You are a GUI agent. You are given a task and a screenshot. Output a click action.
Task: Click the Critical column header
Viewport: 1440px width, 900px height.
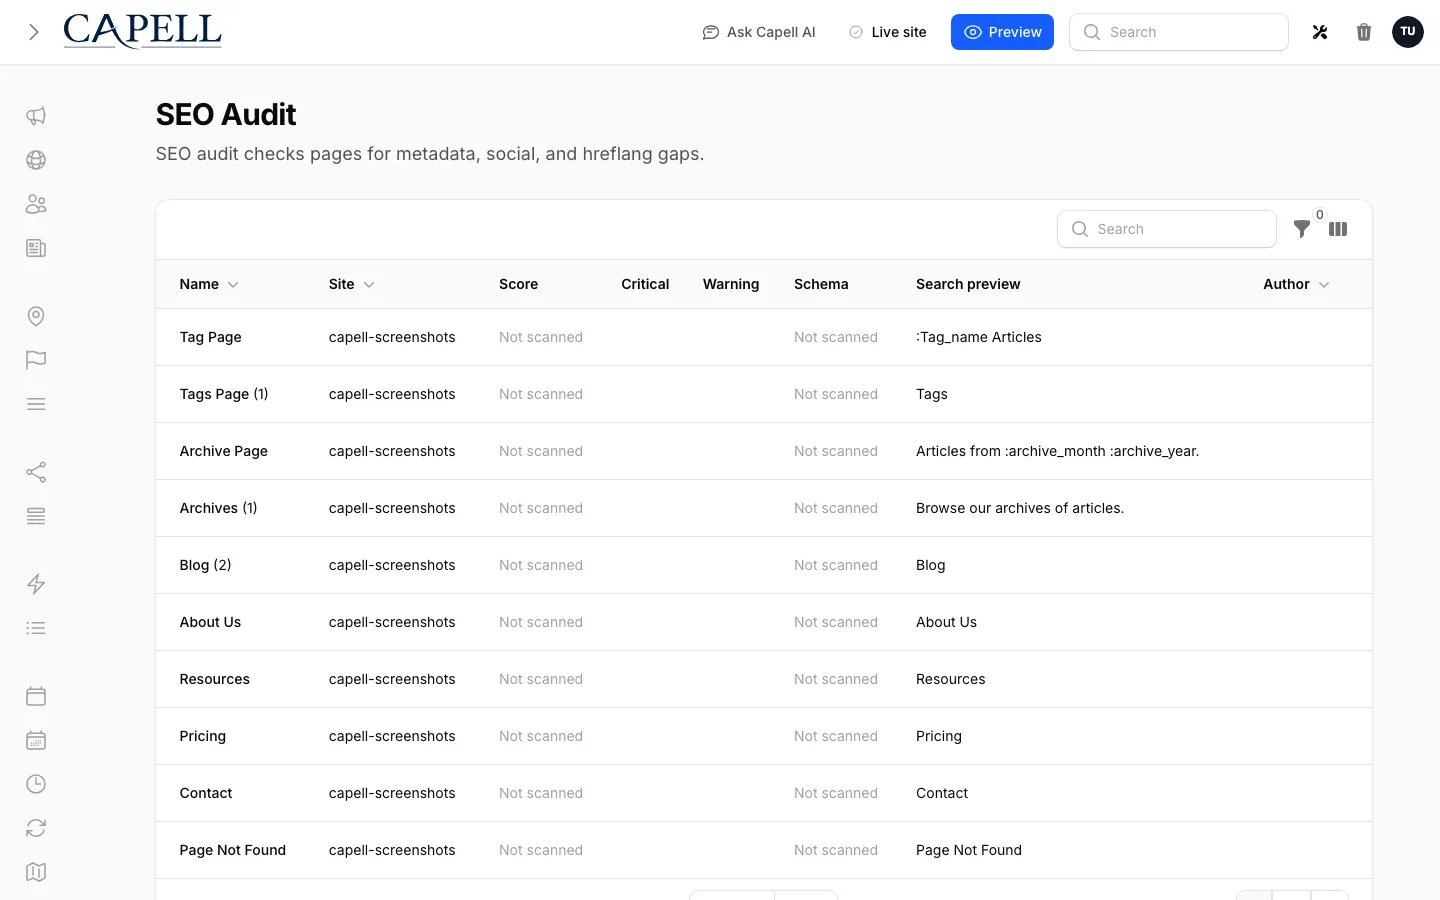(x=645, y=284)
